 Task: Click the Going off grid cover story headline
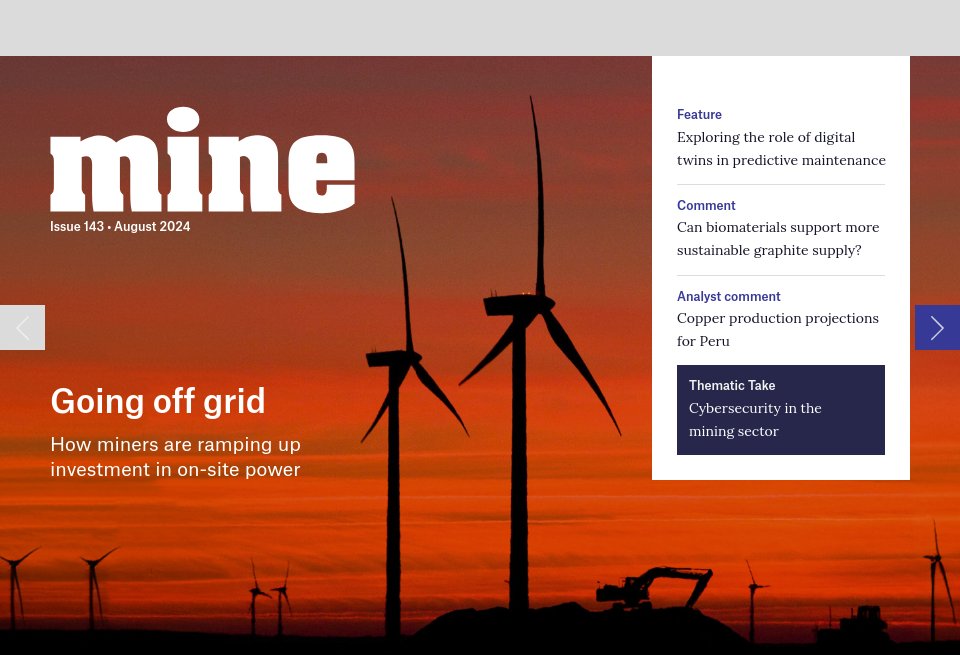[158, 401]
